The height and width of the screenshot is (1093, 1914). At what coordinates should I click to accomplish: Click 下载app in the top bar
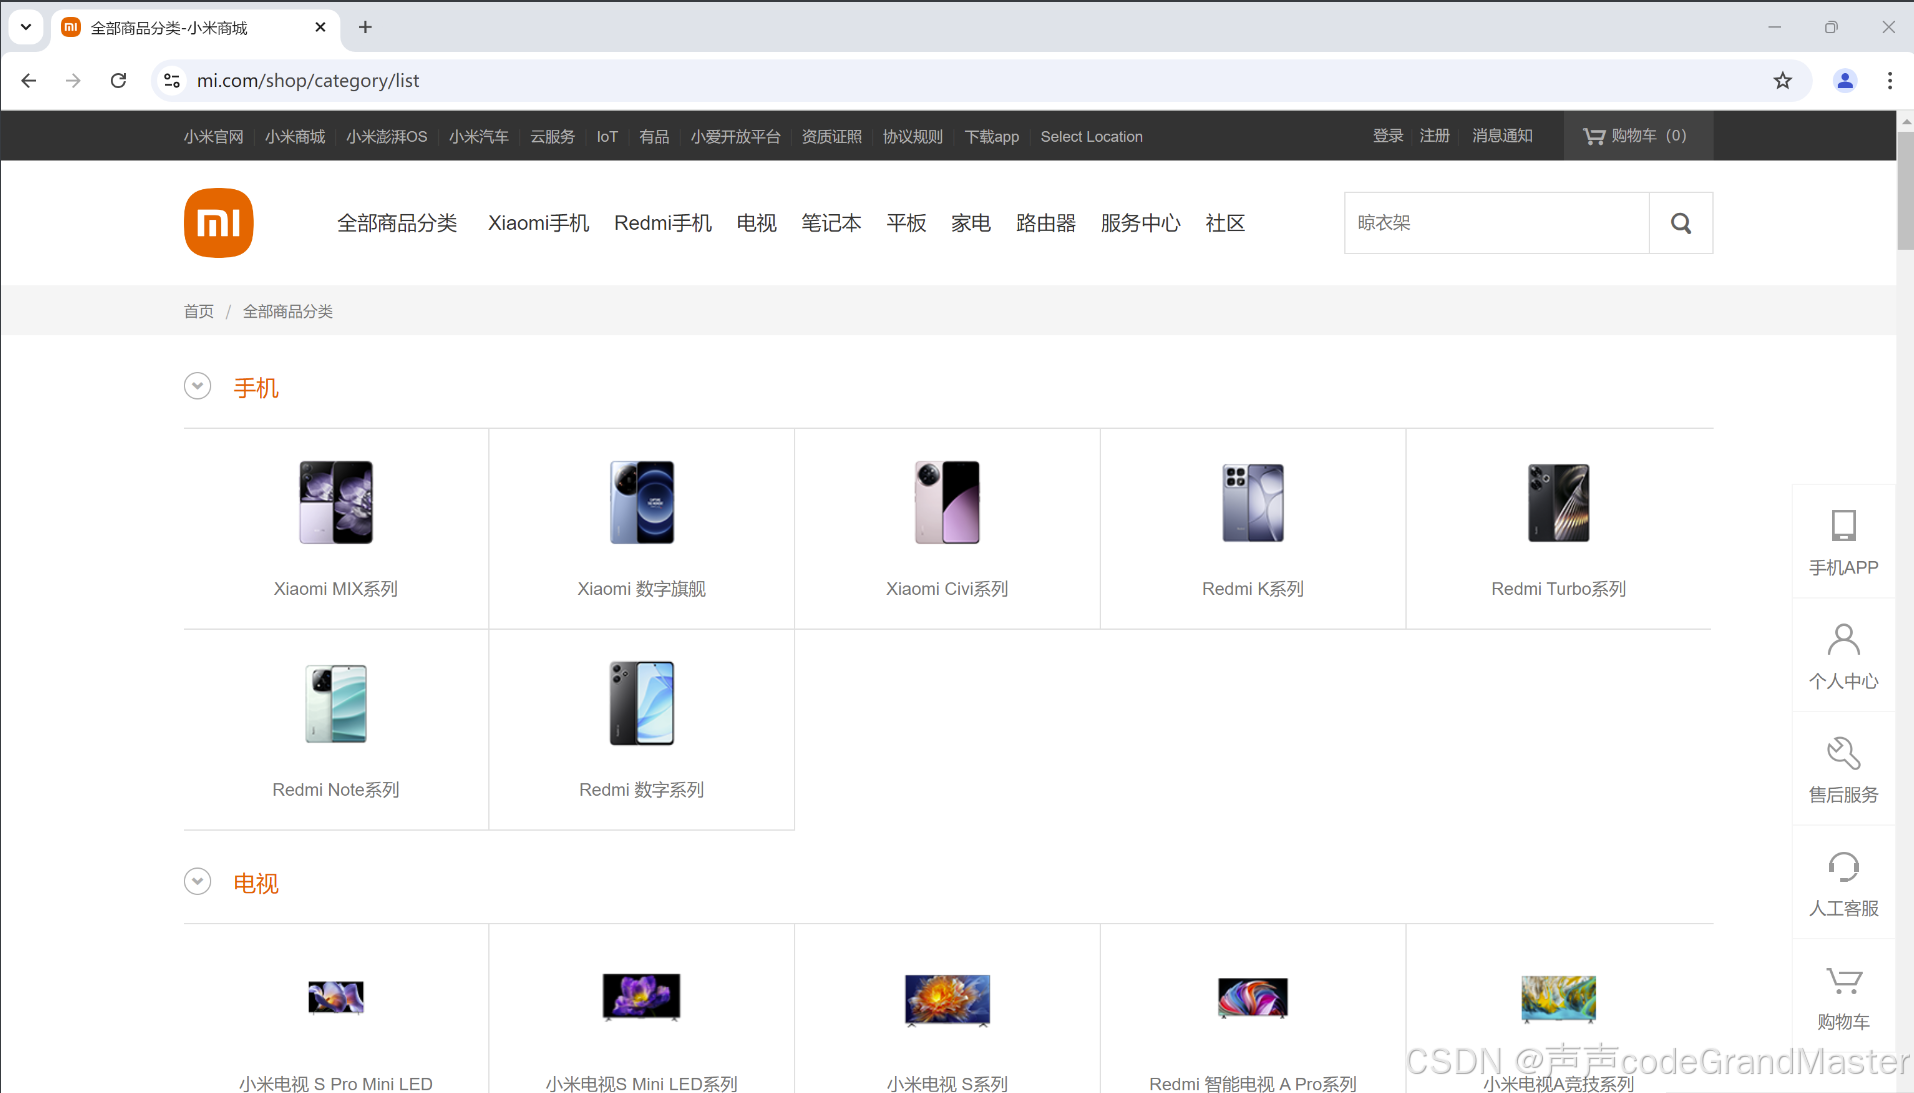point(992,137)
